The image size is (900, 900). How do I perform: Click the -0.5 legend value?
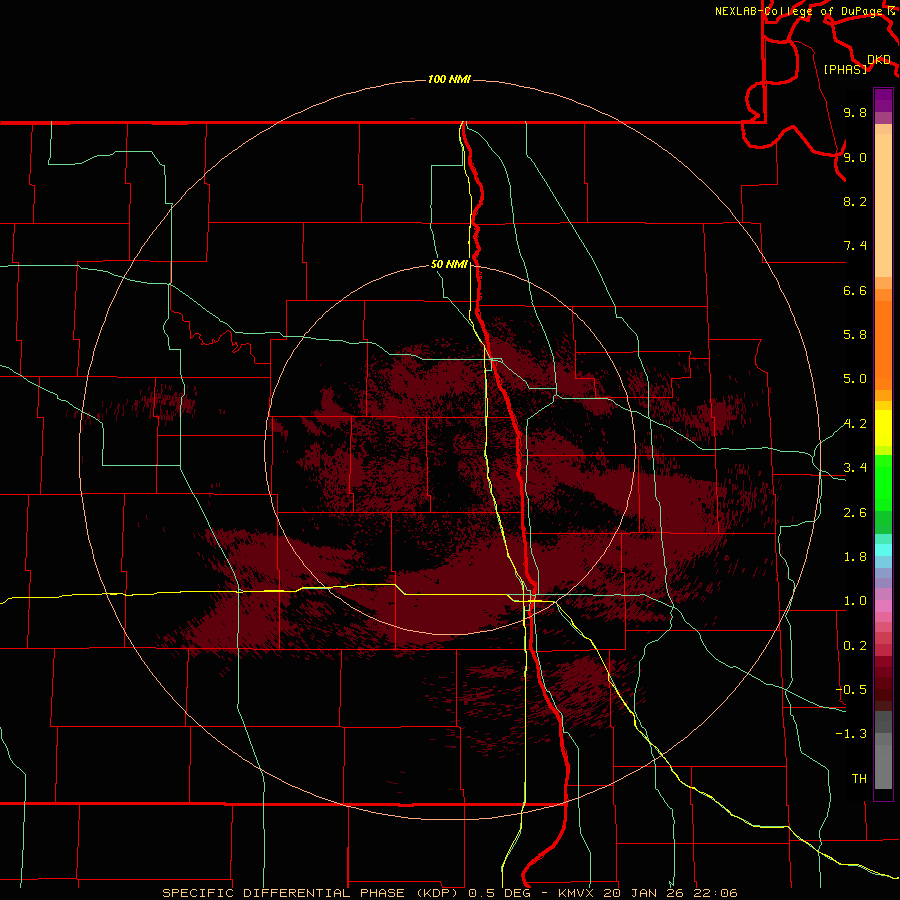(851, 690)
